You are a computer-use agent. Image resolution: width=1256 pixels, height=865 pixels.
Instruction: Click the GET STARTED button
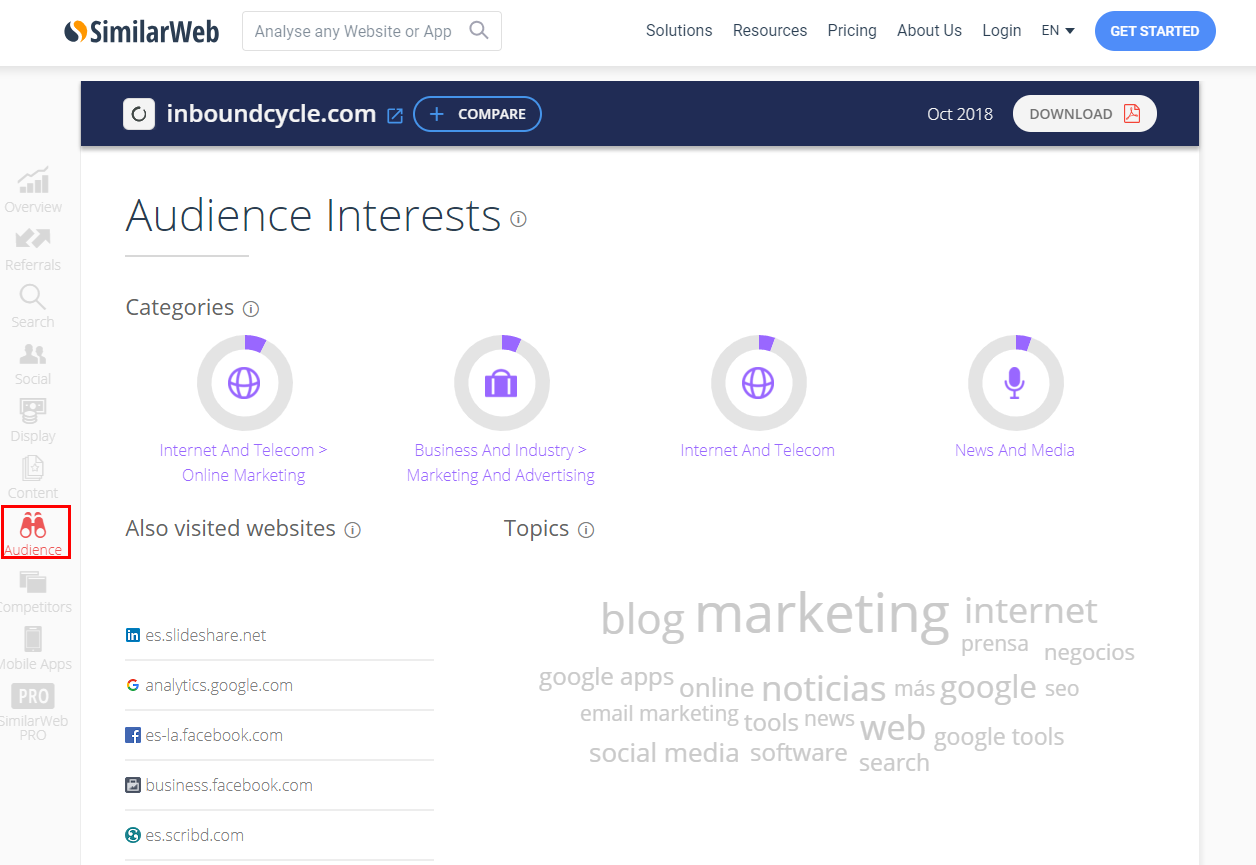pyautogui.click(x=1155, y=31)
